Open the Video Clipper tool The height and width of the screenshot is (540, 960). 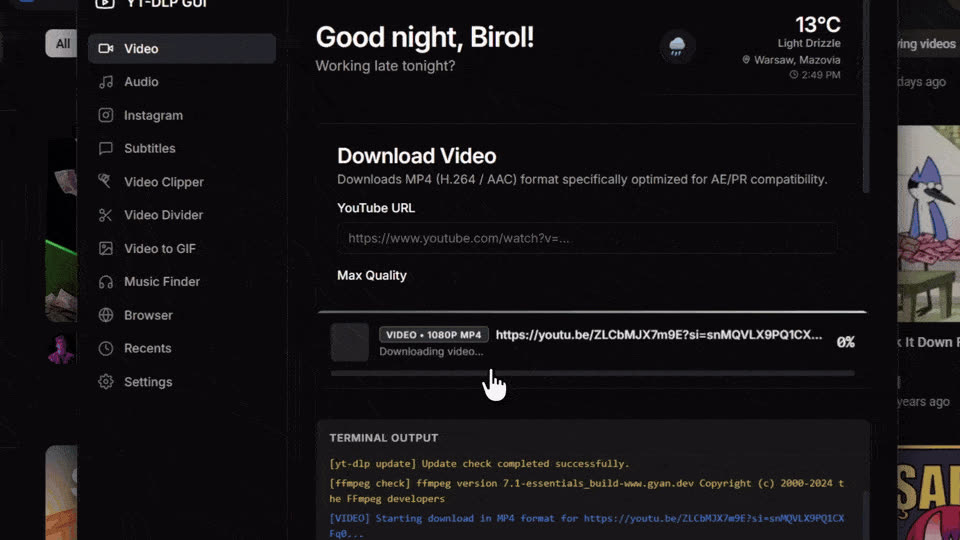[x=182, y=182]
